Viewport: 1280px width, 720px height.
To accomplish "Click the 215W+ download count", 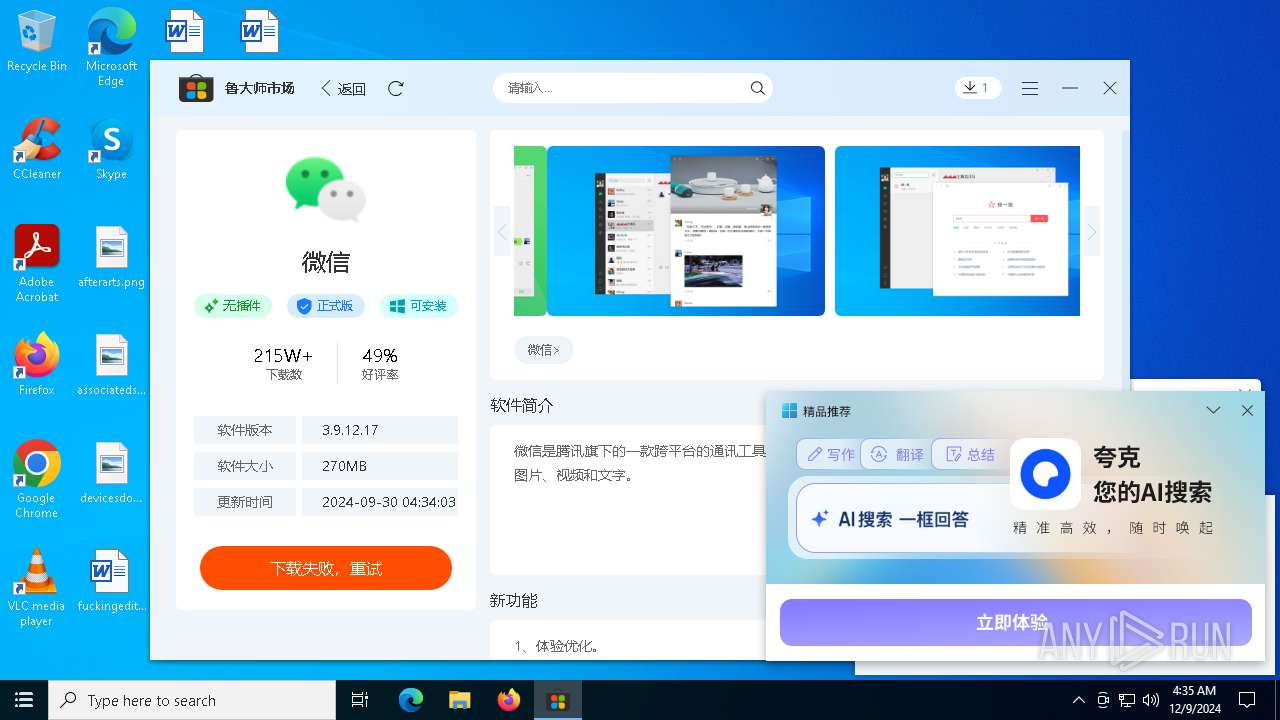I will 283,355.
